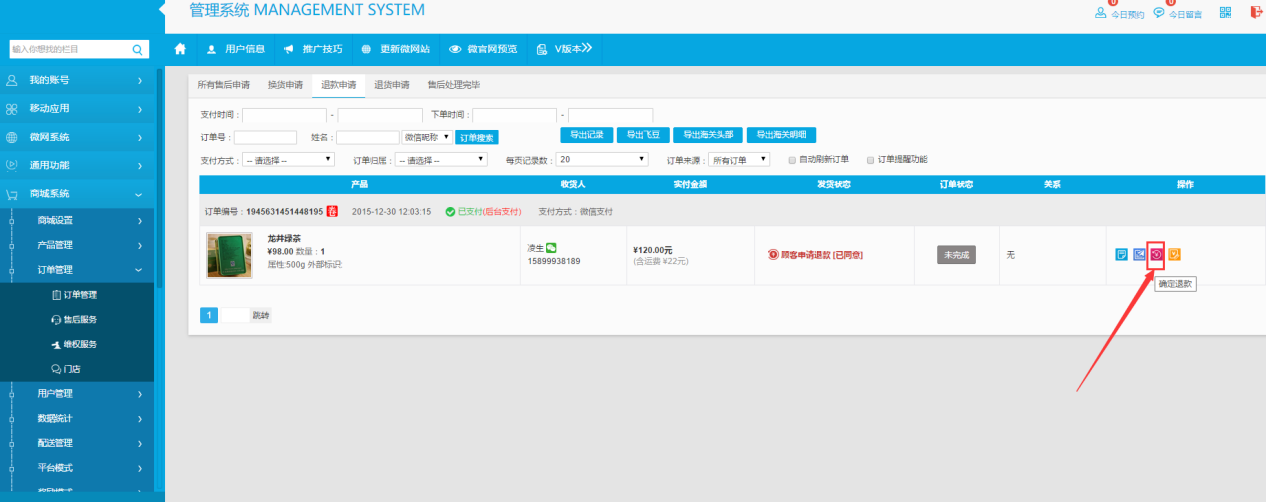Open 用户信息 in the top navigation

tap(235, 48)
